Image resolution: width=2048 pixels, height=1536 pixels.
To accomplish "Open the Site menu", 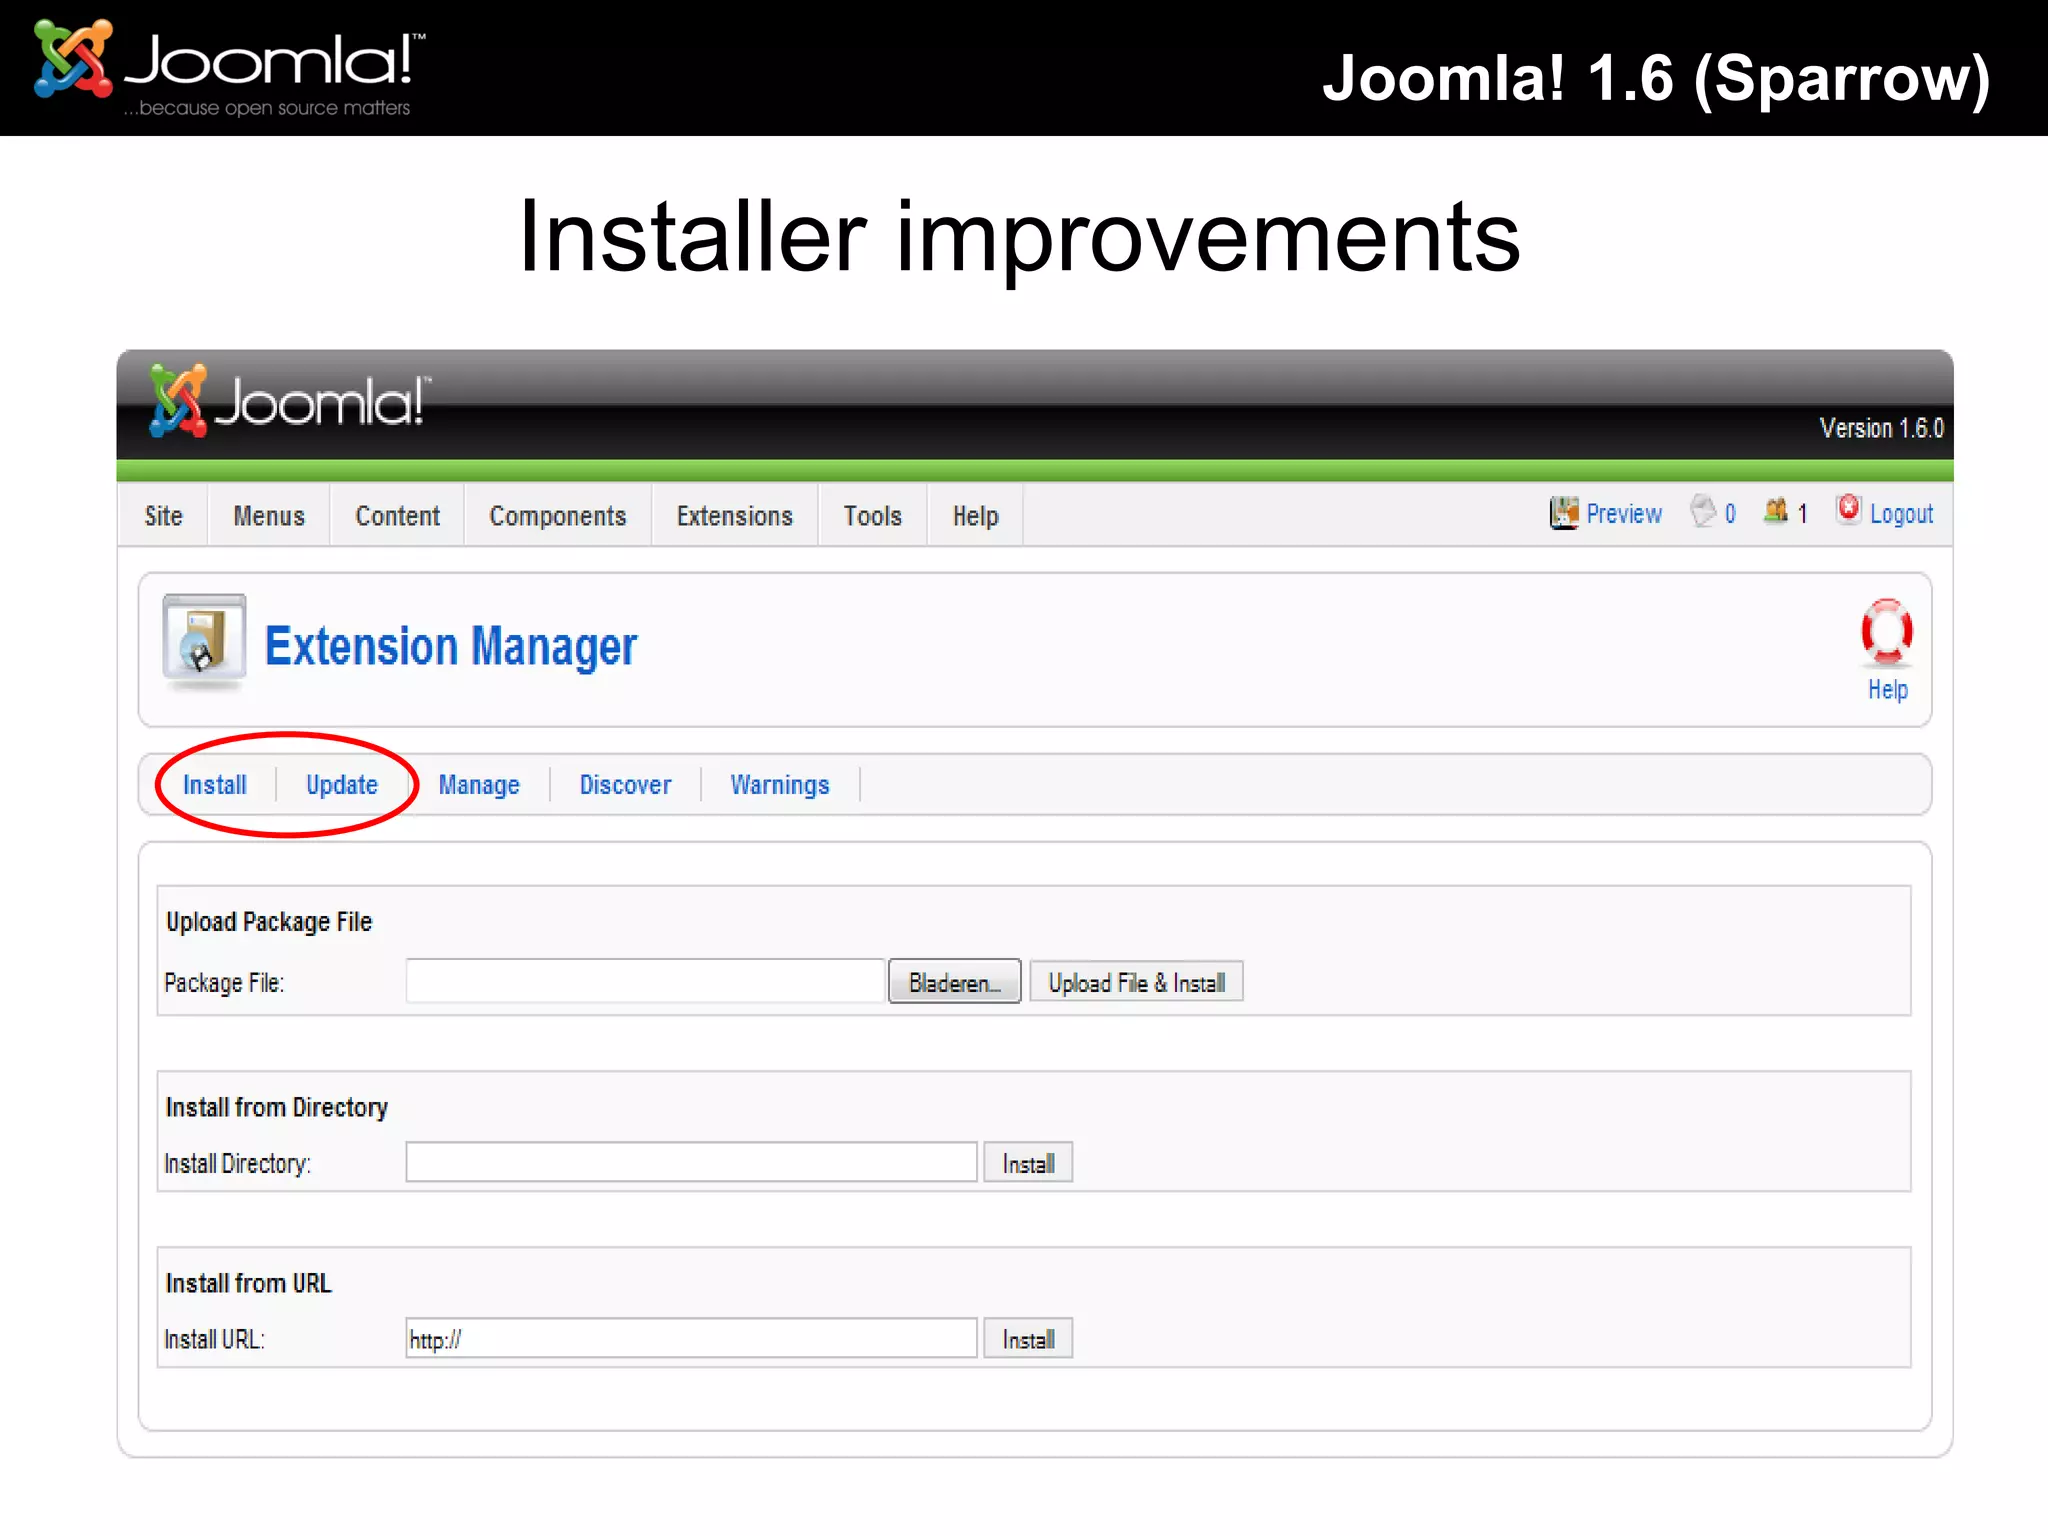I will point(163,516).
